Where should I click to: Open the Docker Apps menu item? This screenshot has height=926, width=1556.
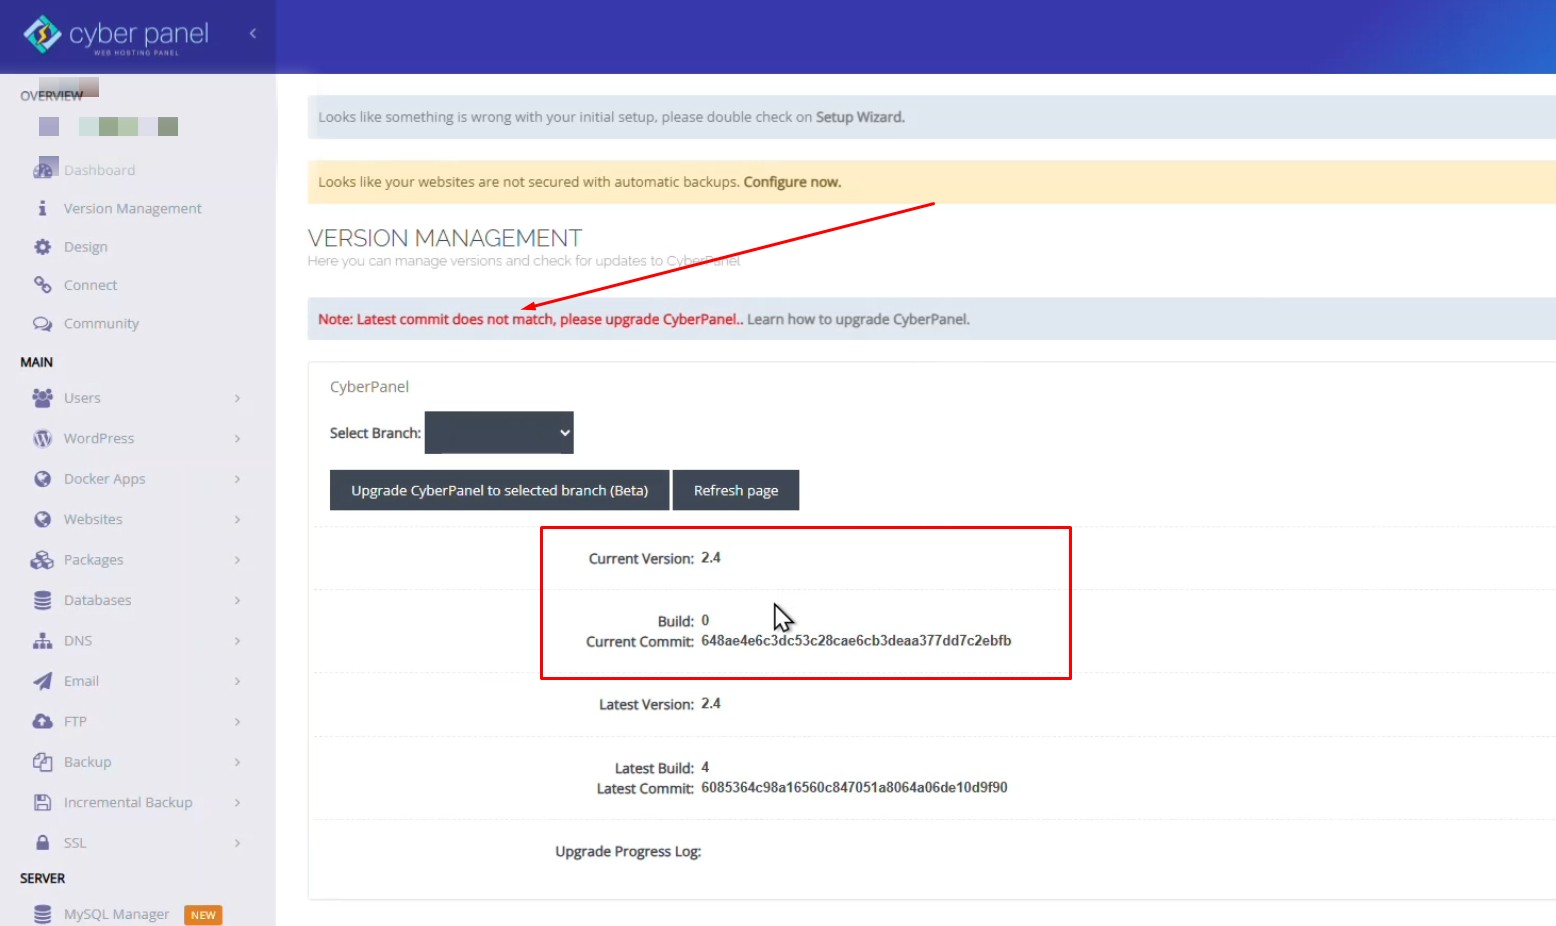click(104, 479)
